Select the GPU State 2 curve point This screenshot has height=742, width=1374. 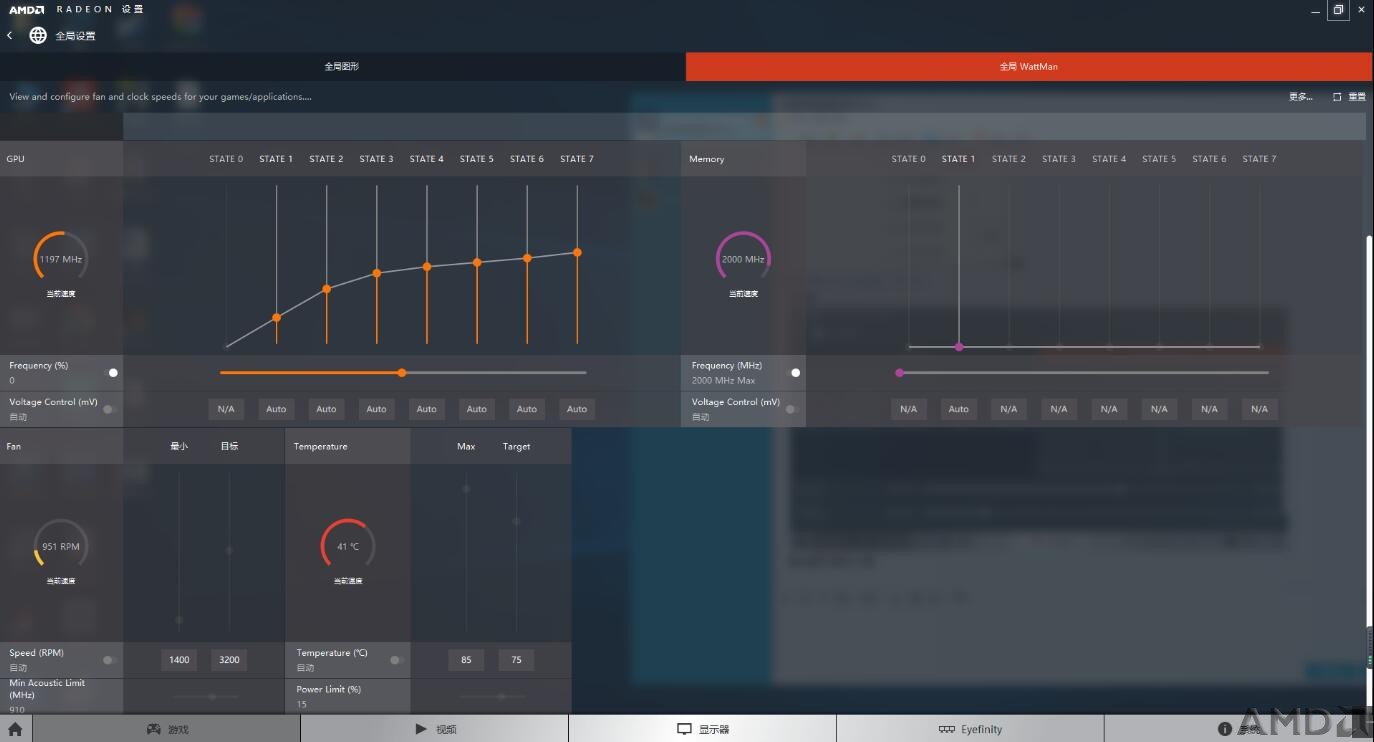[326, 289]
